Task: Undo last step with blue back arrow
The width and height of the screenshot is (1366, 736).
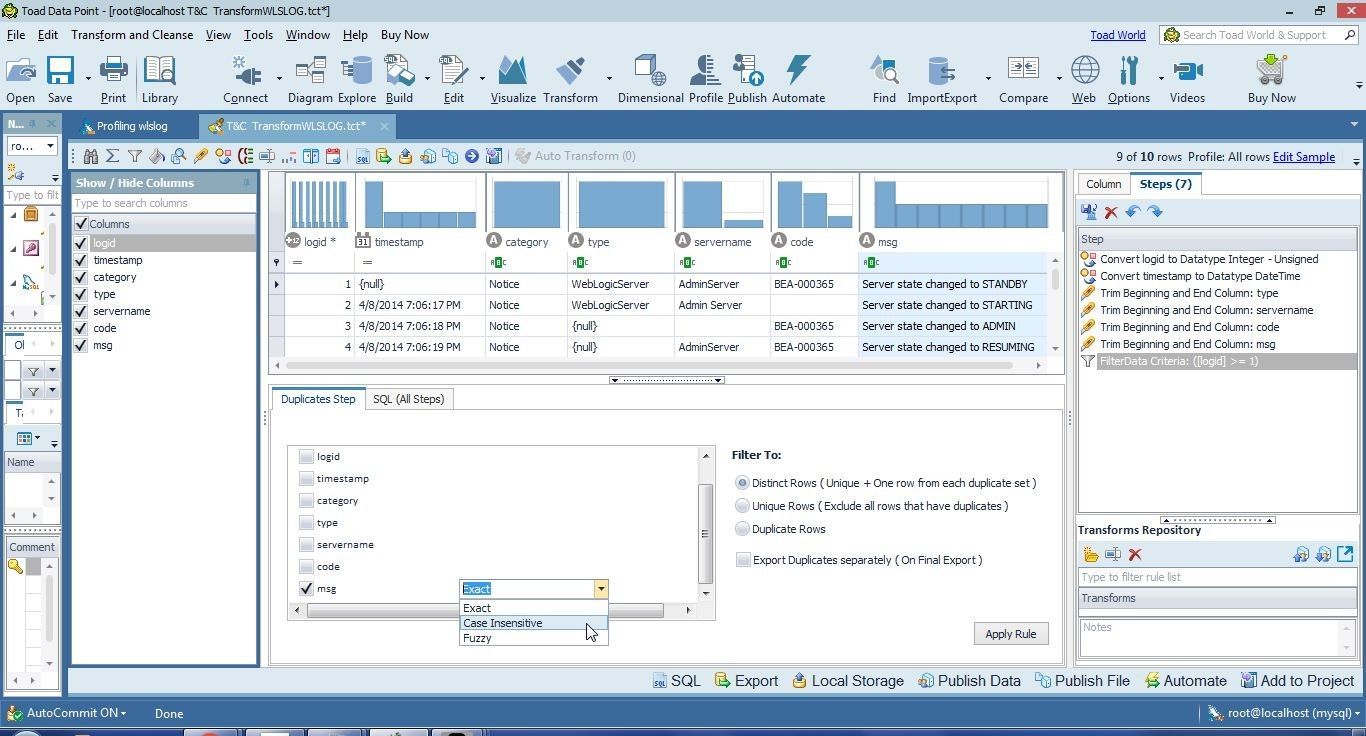Action: coord(1133,212)
